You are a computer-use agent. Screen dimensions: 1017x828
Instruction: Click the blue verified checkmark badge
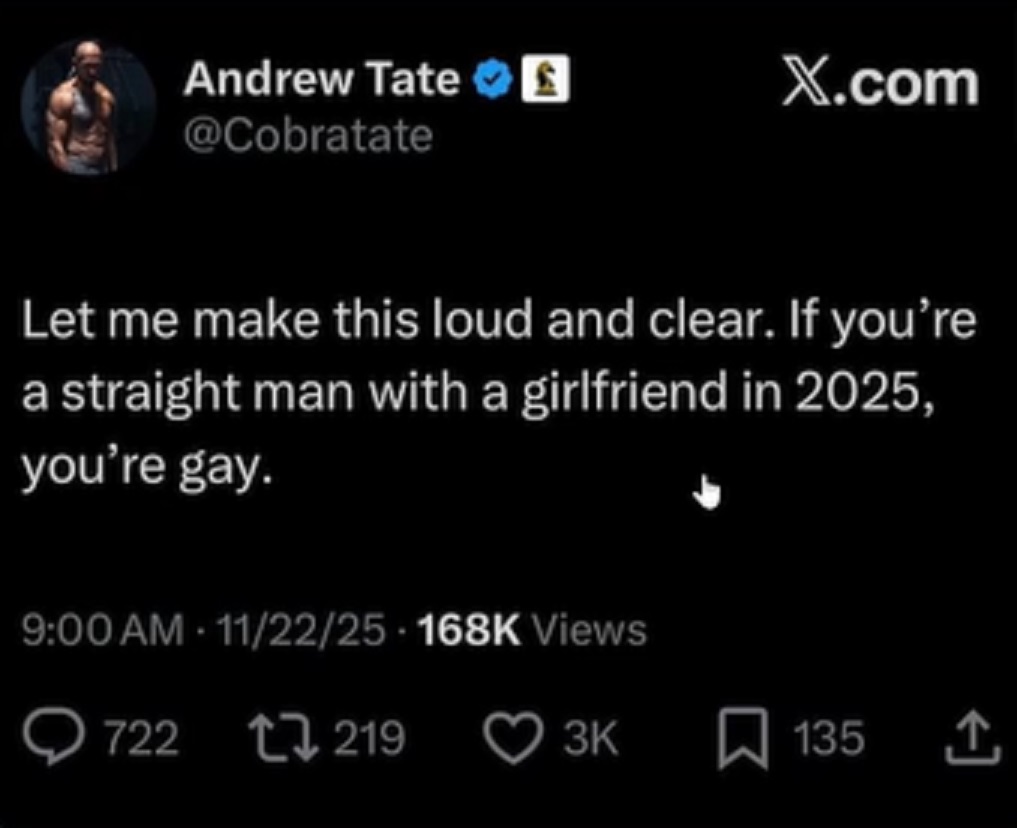click(494, 80)
